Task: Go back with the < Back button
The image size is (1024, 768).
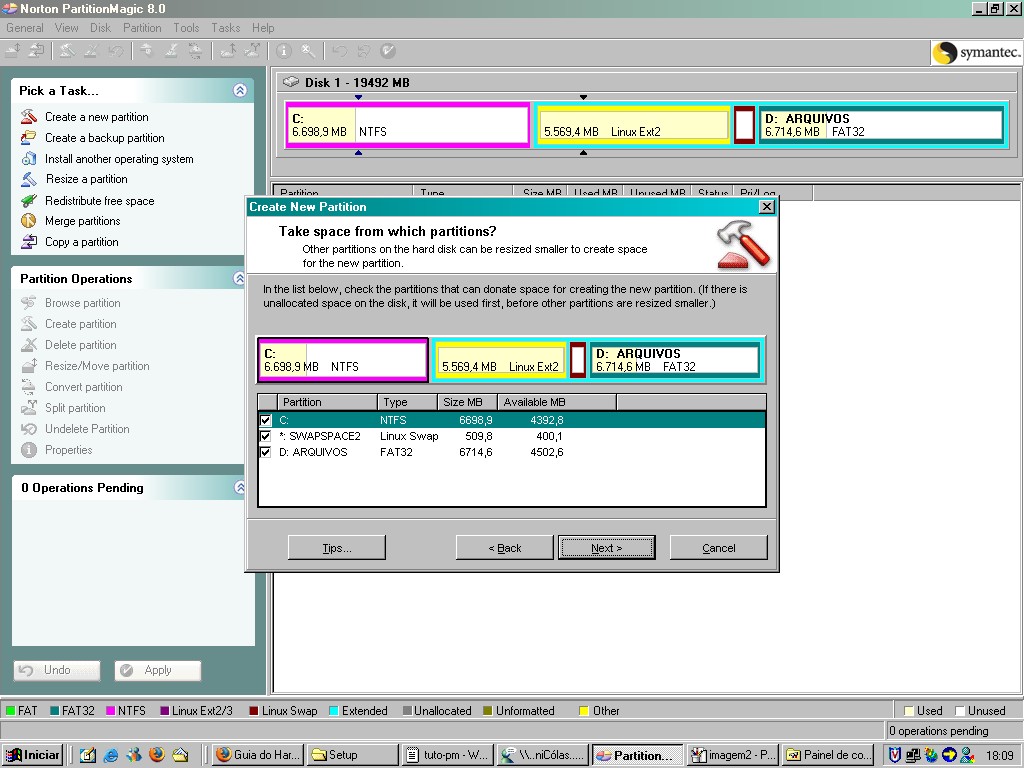Action: [505, 548]
